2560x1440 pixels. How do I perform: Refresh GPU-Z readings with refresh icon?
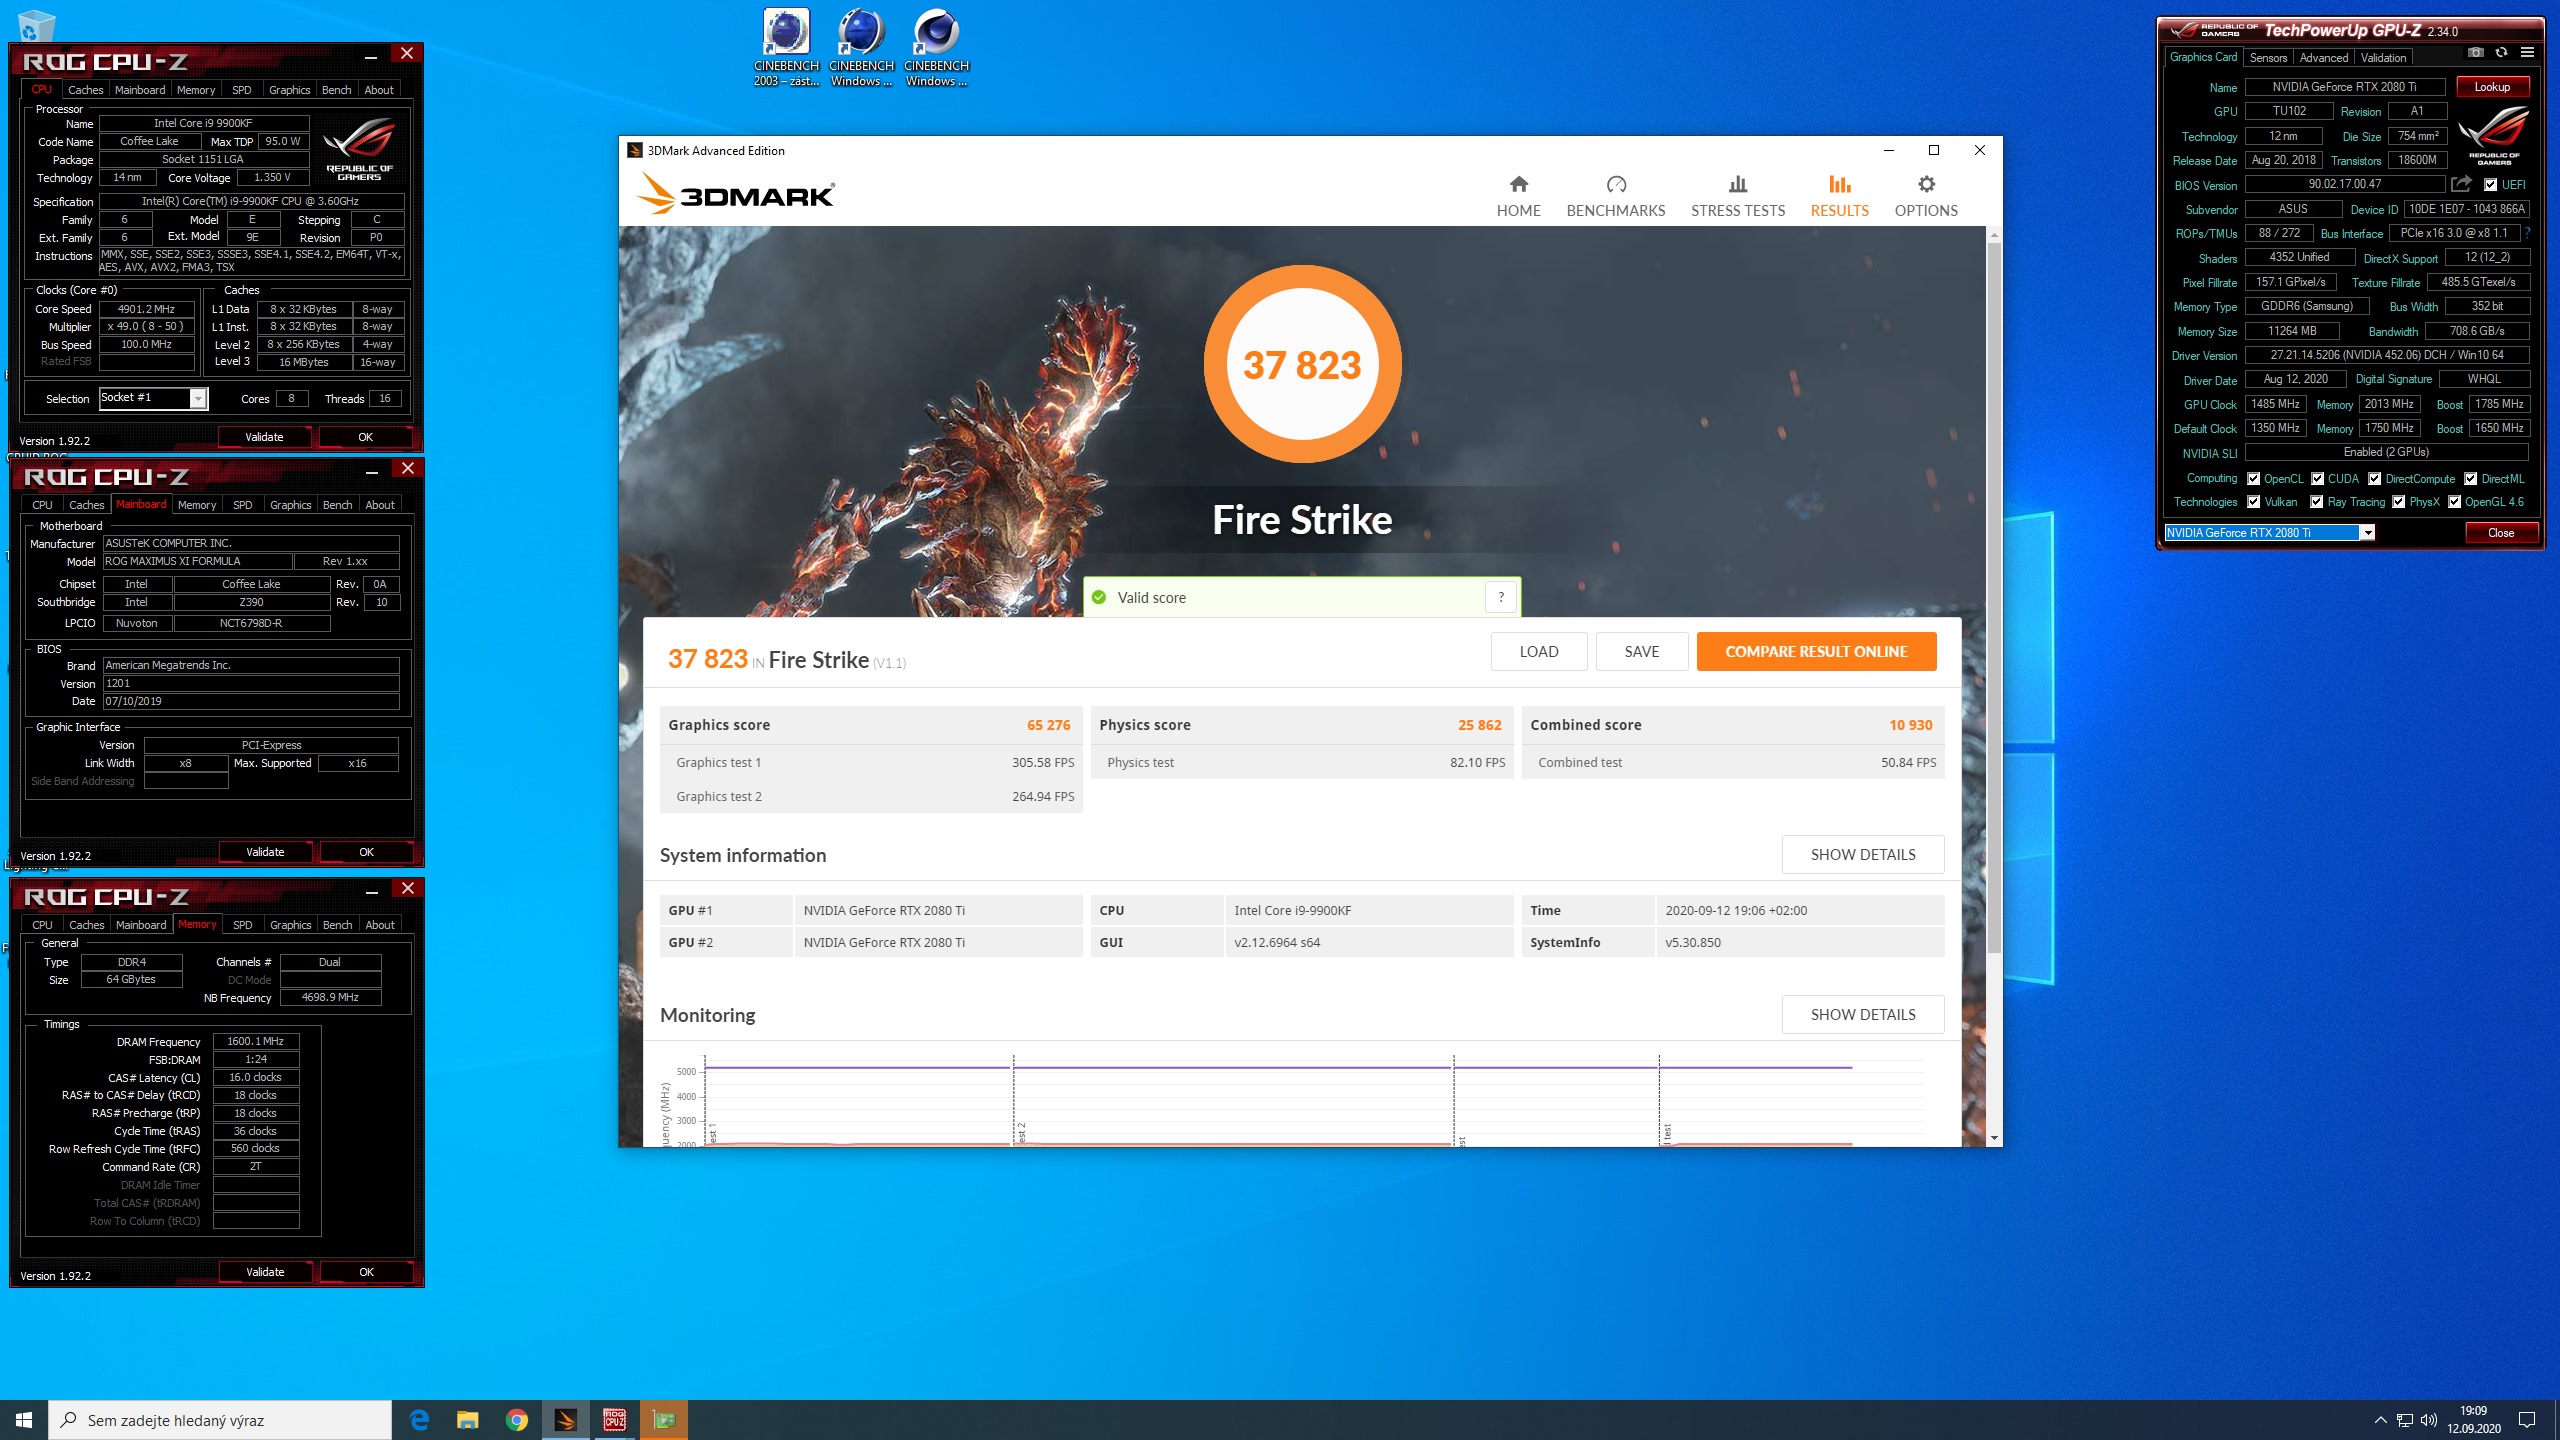2501,53
